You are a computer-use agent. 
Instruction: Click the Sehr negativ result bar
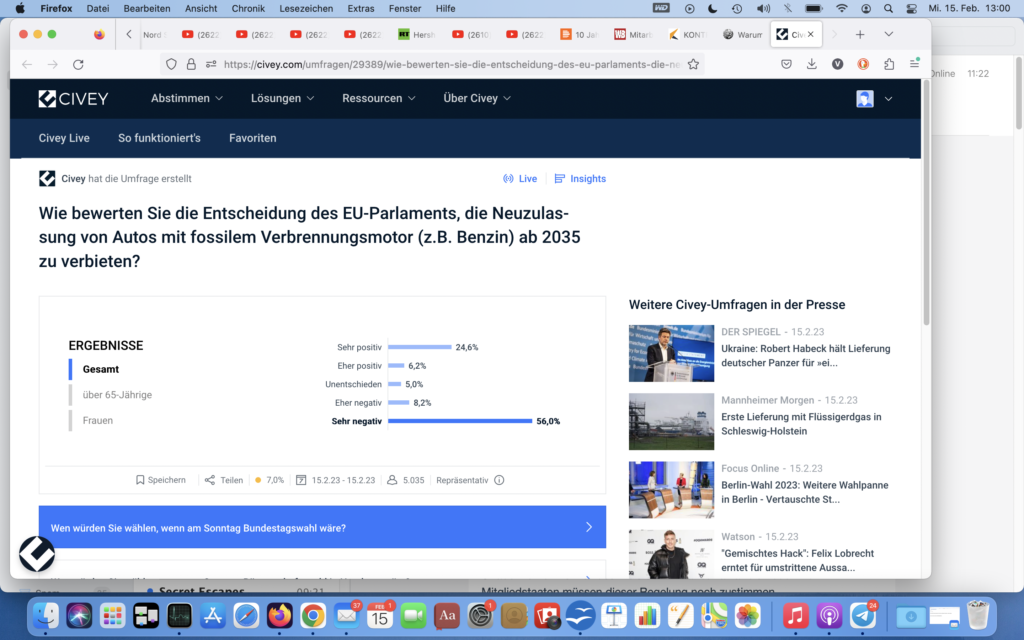pos(460,421)
